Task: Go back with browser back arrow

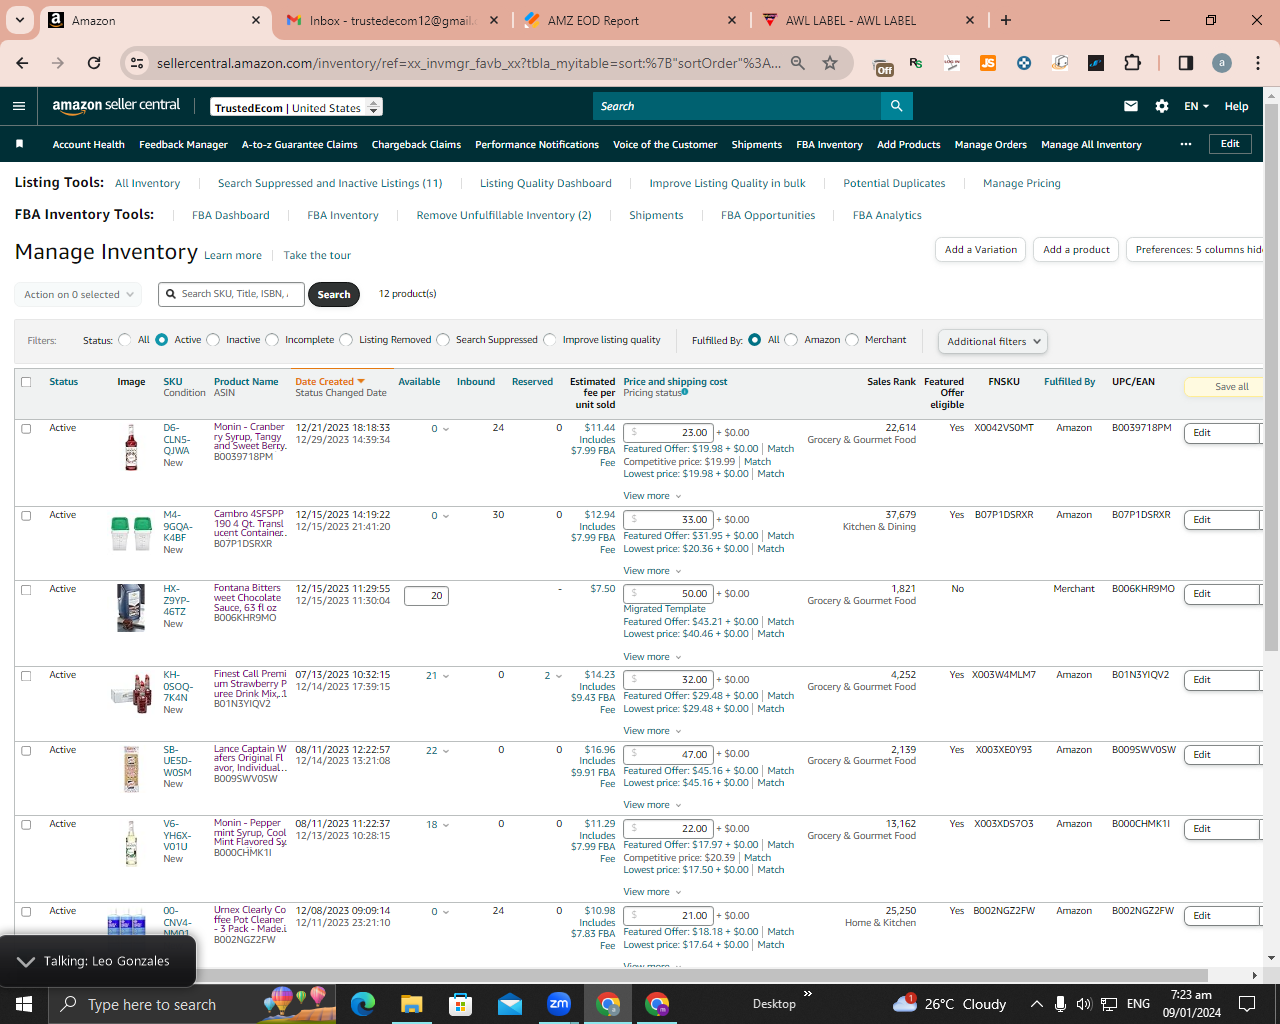Action: [22, 63]
